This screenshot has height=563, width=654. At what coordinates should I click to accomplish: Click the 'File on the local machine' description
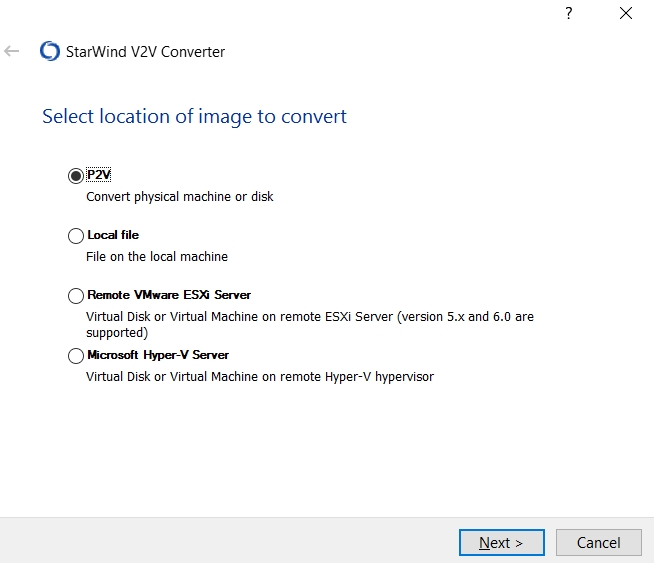157,256
